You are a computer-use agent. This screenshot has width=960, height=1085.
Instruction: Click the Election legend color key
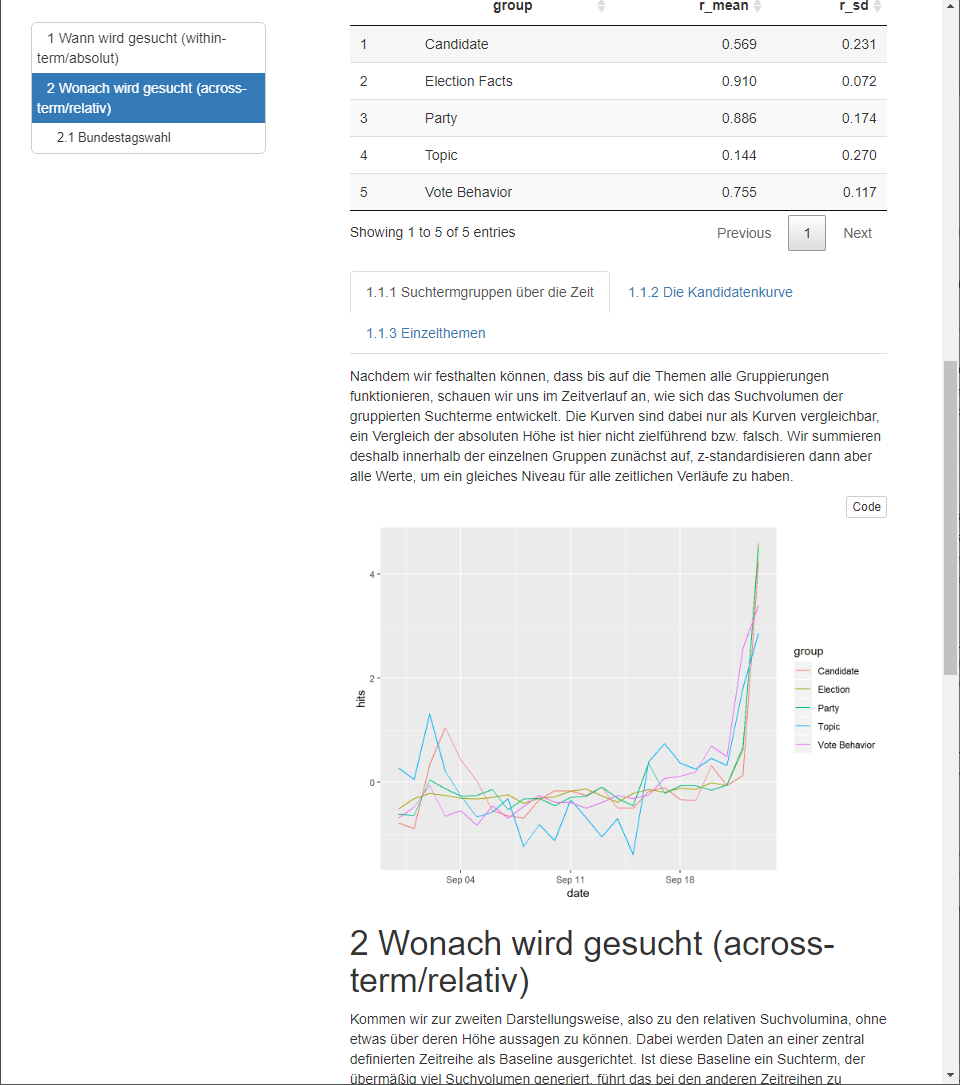pyautogui.click(x=803, y=690)
